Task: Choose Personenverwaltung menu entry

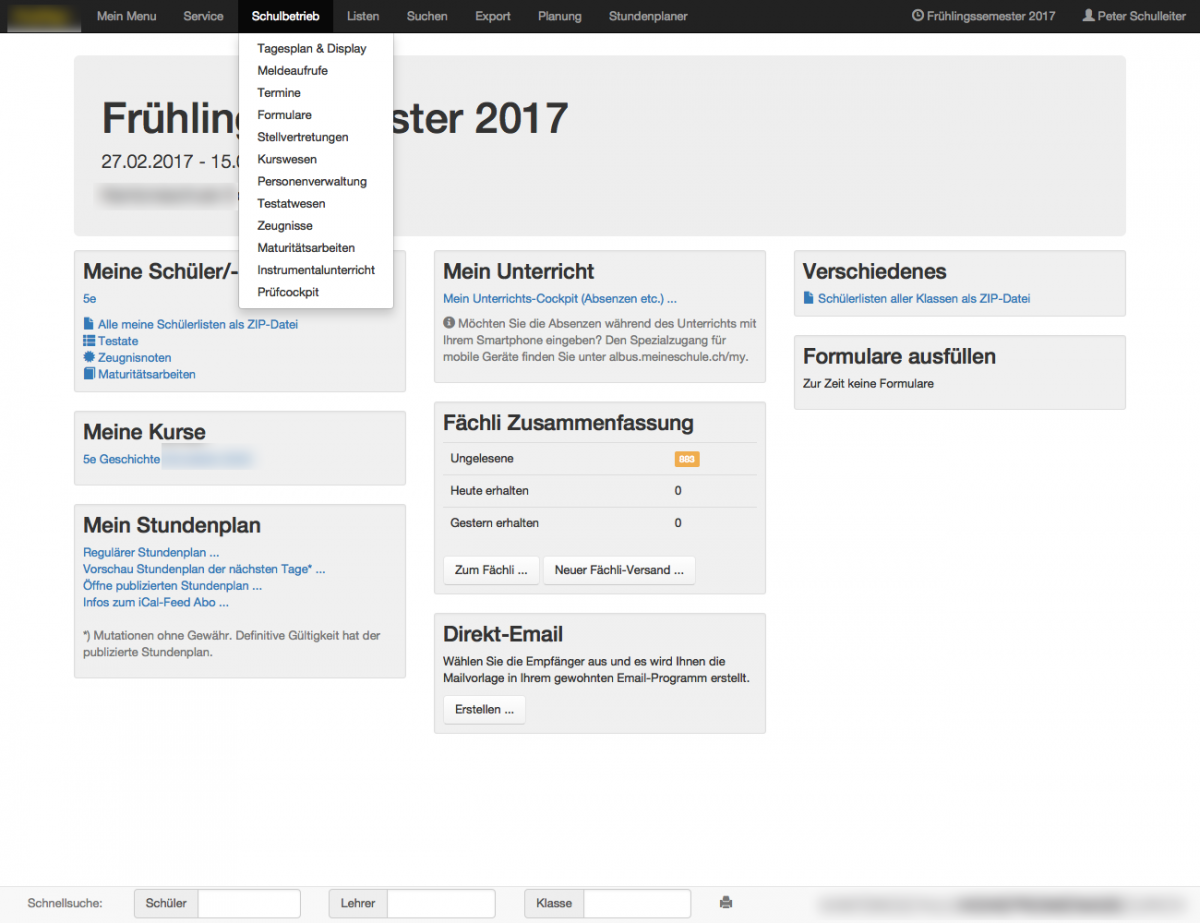Action: [x=312, y=181]
